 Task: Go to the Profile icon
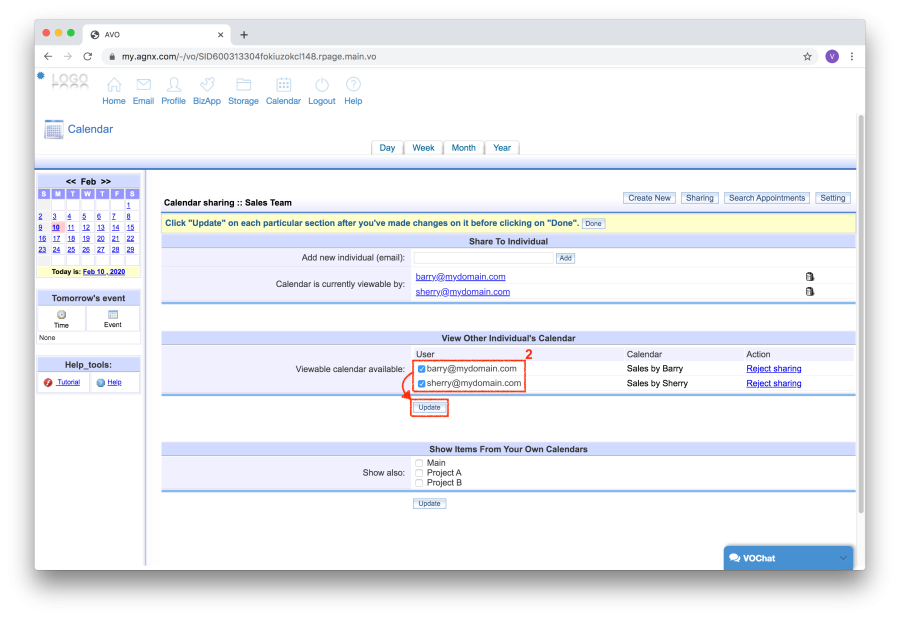point(174,86)
